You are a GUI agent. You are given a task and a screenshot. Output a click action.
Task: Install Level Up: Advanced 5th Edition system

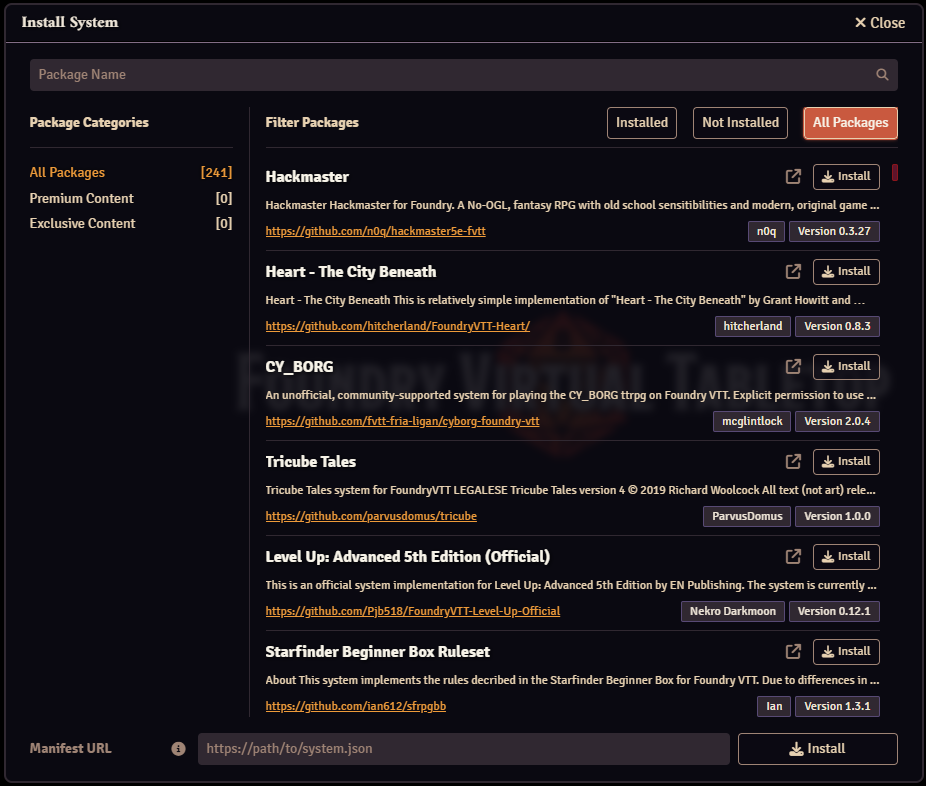[x=846, y=557]
